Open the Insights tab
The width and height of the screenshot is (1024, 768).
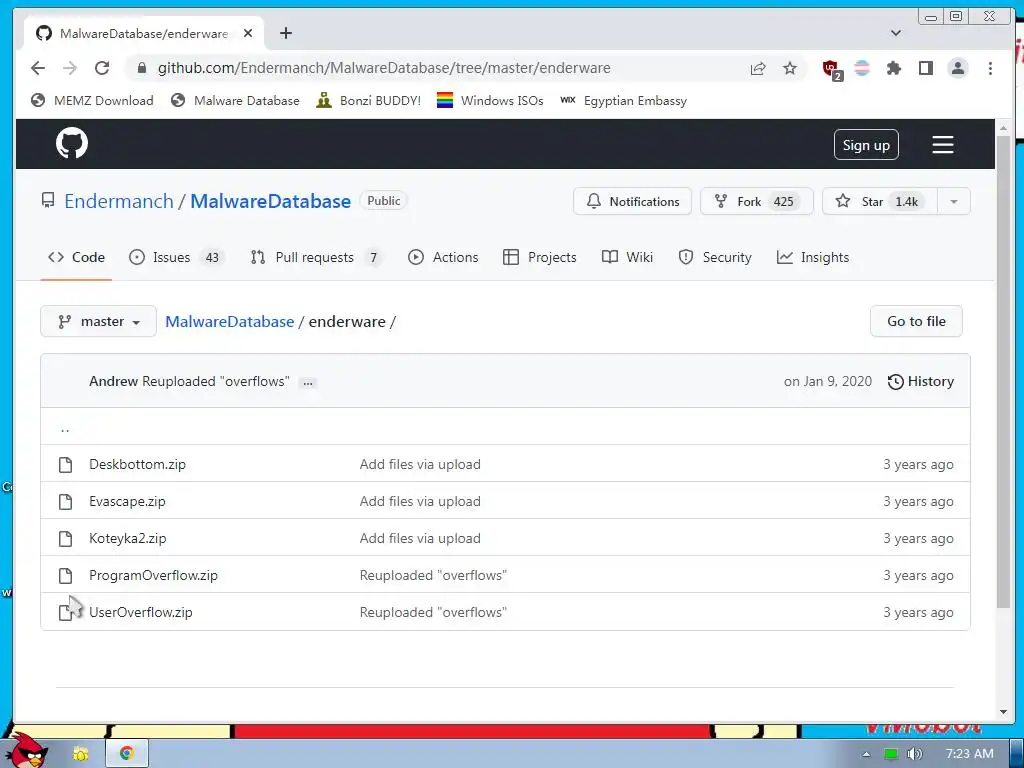[812, 257]
